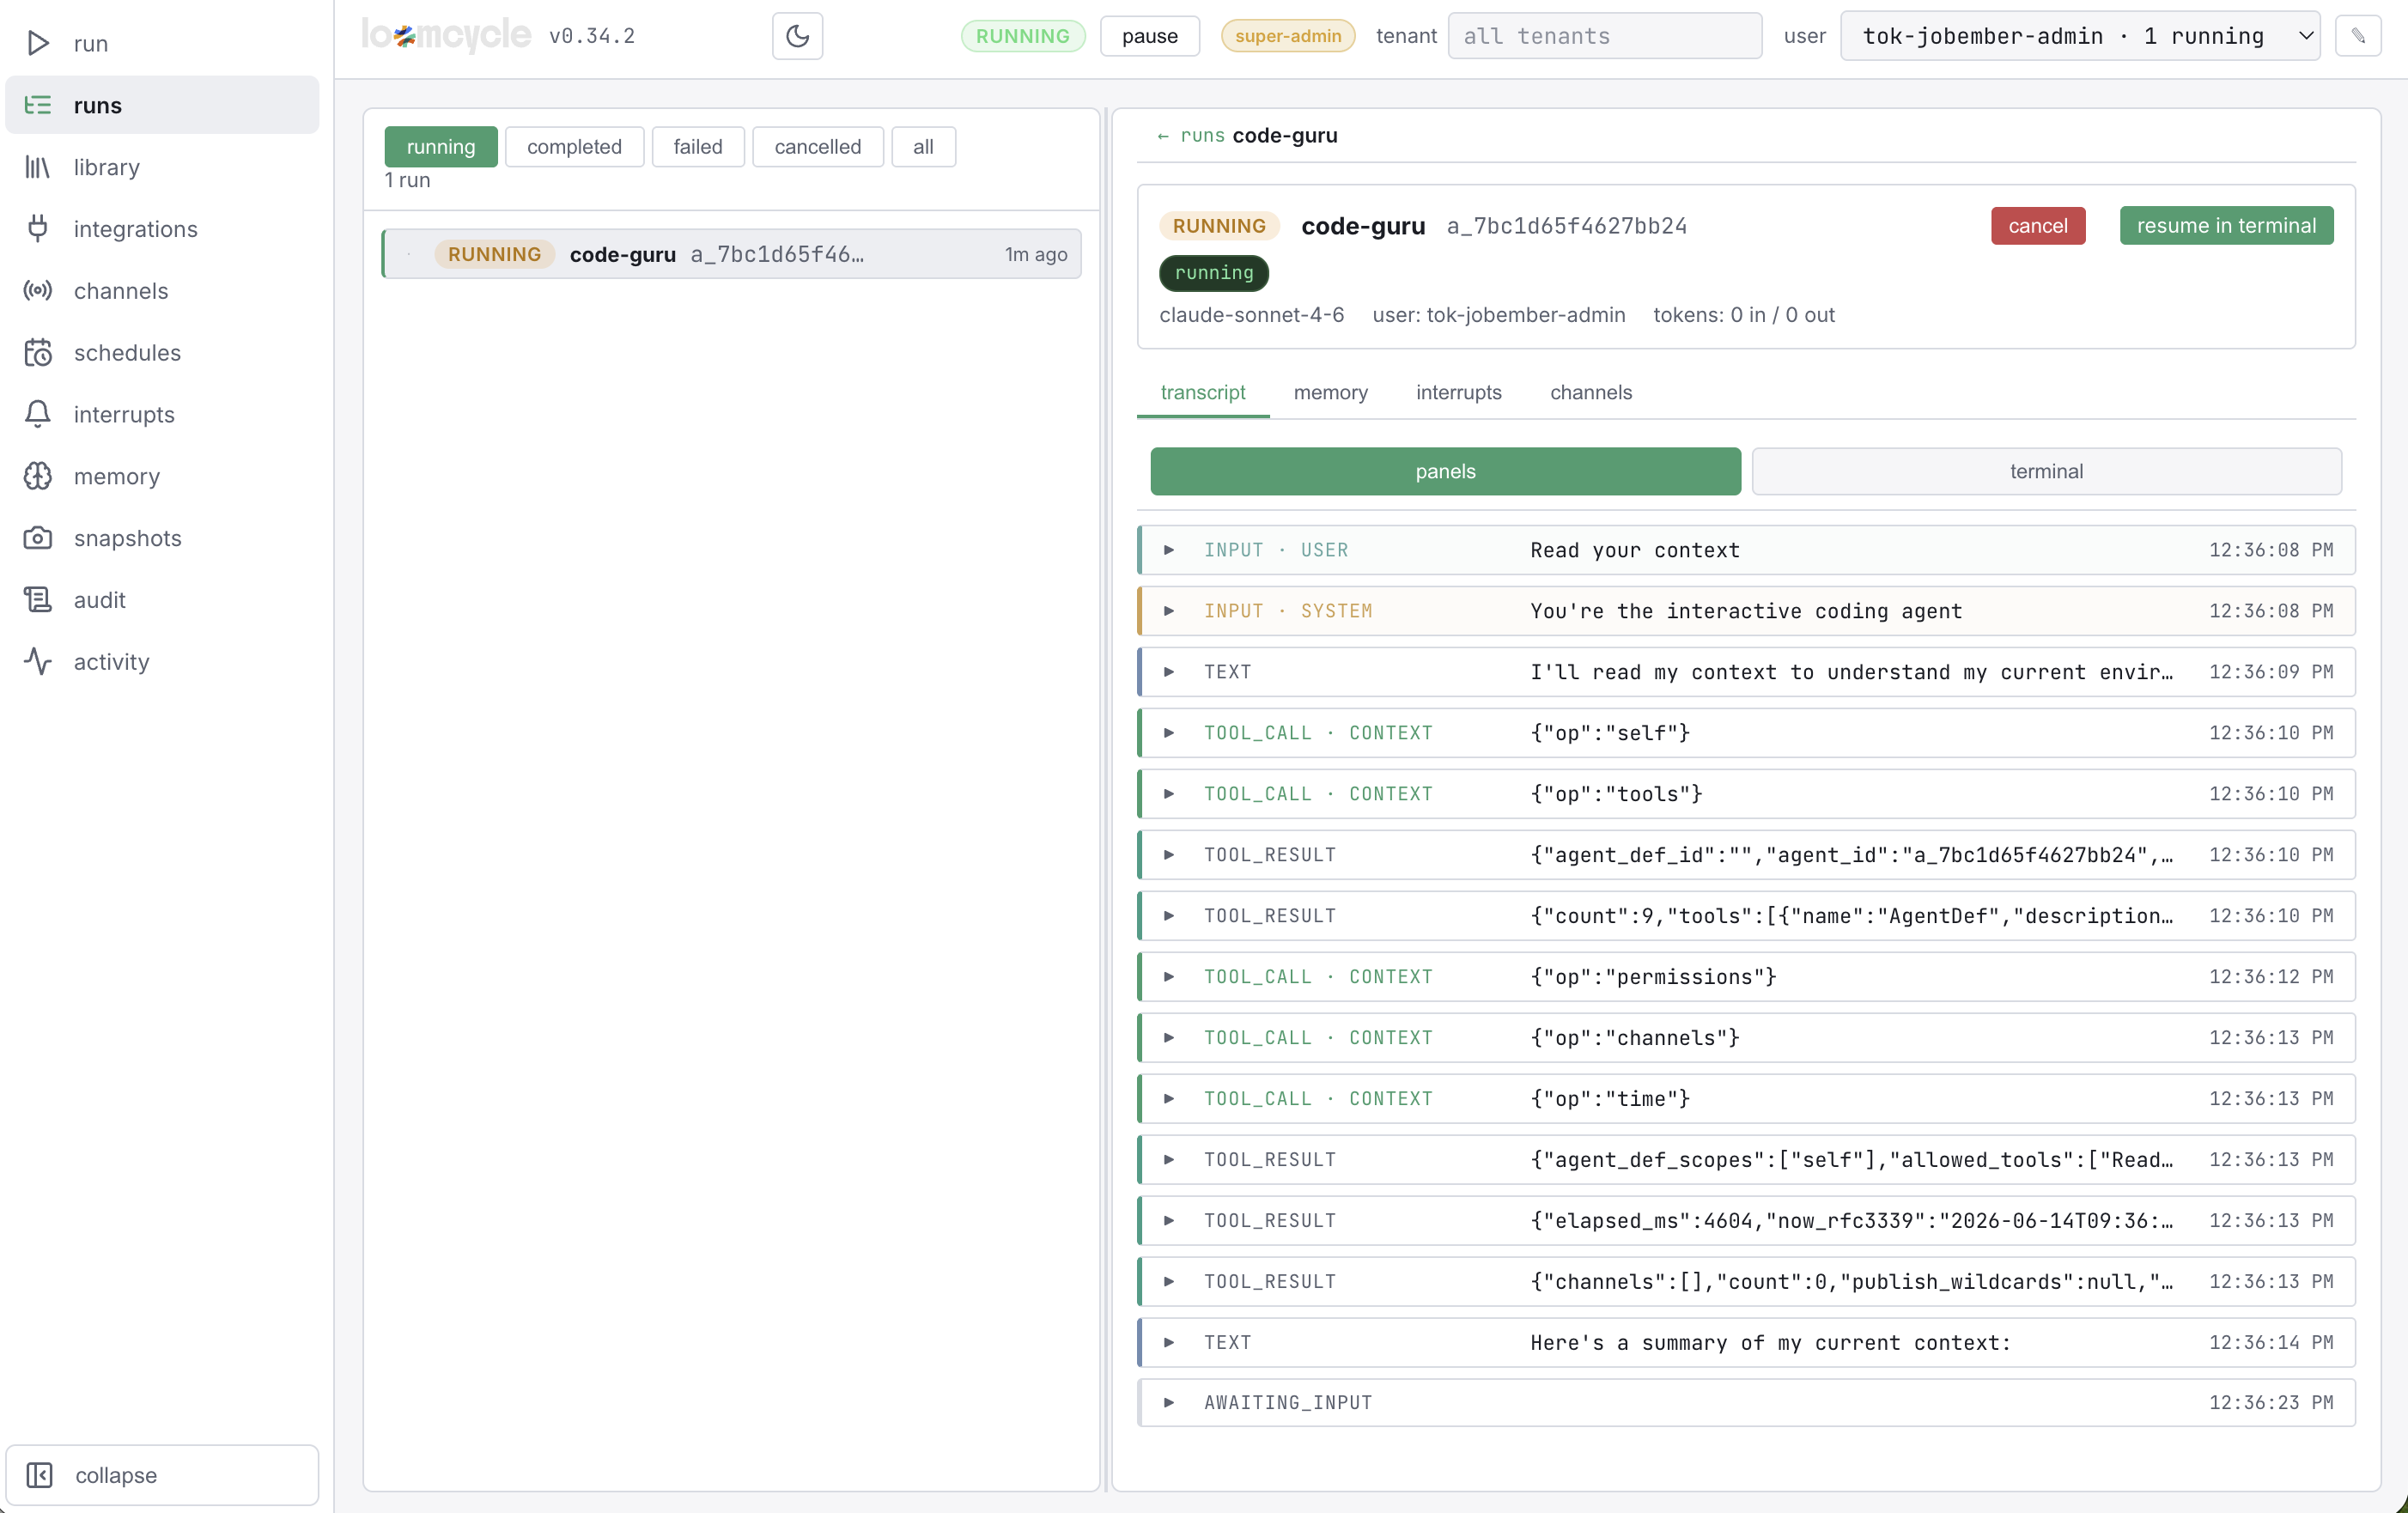This screenshot has height=1513, width=2408.
Task: Click agent id a_7bc1d65f4627bb24 in header card
Action: click(x=1566, y=226)
